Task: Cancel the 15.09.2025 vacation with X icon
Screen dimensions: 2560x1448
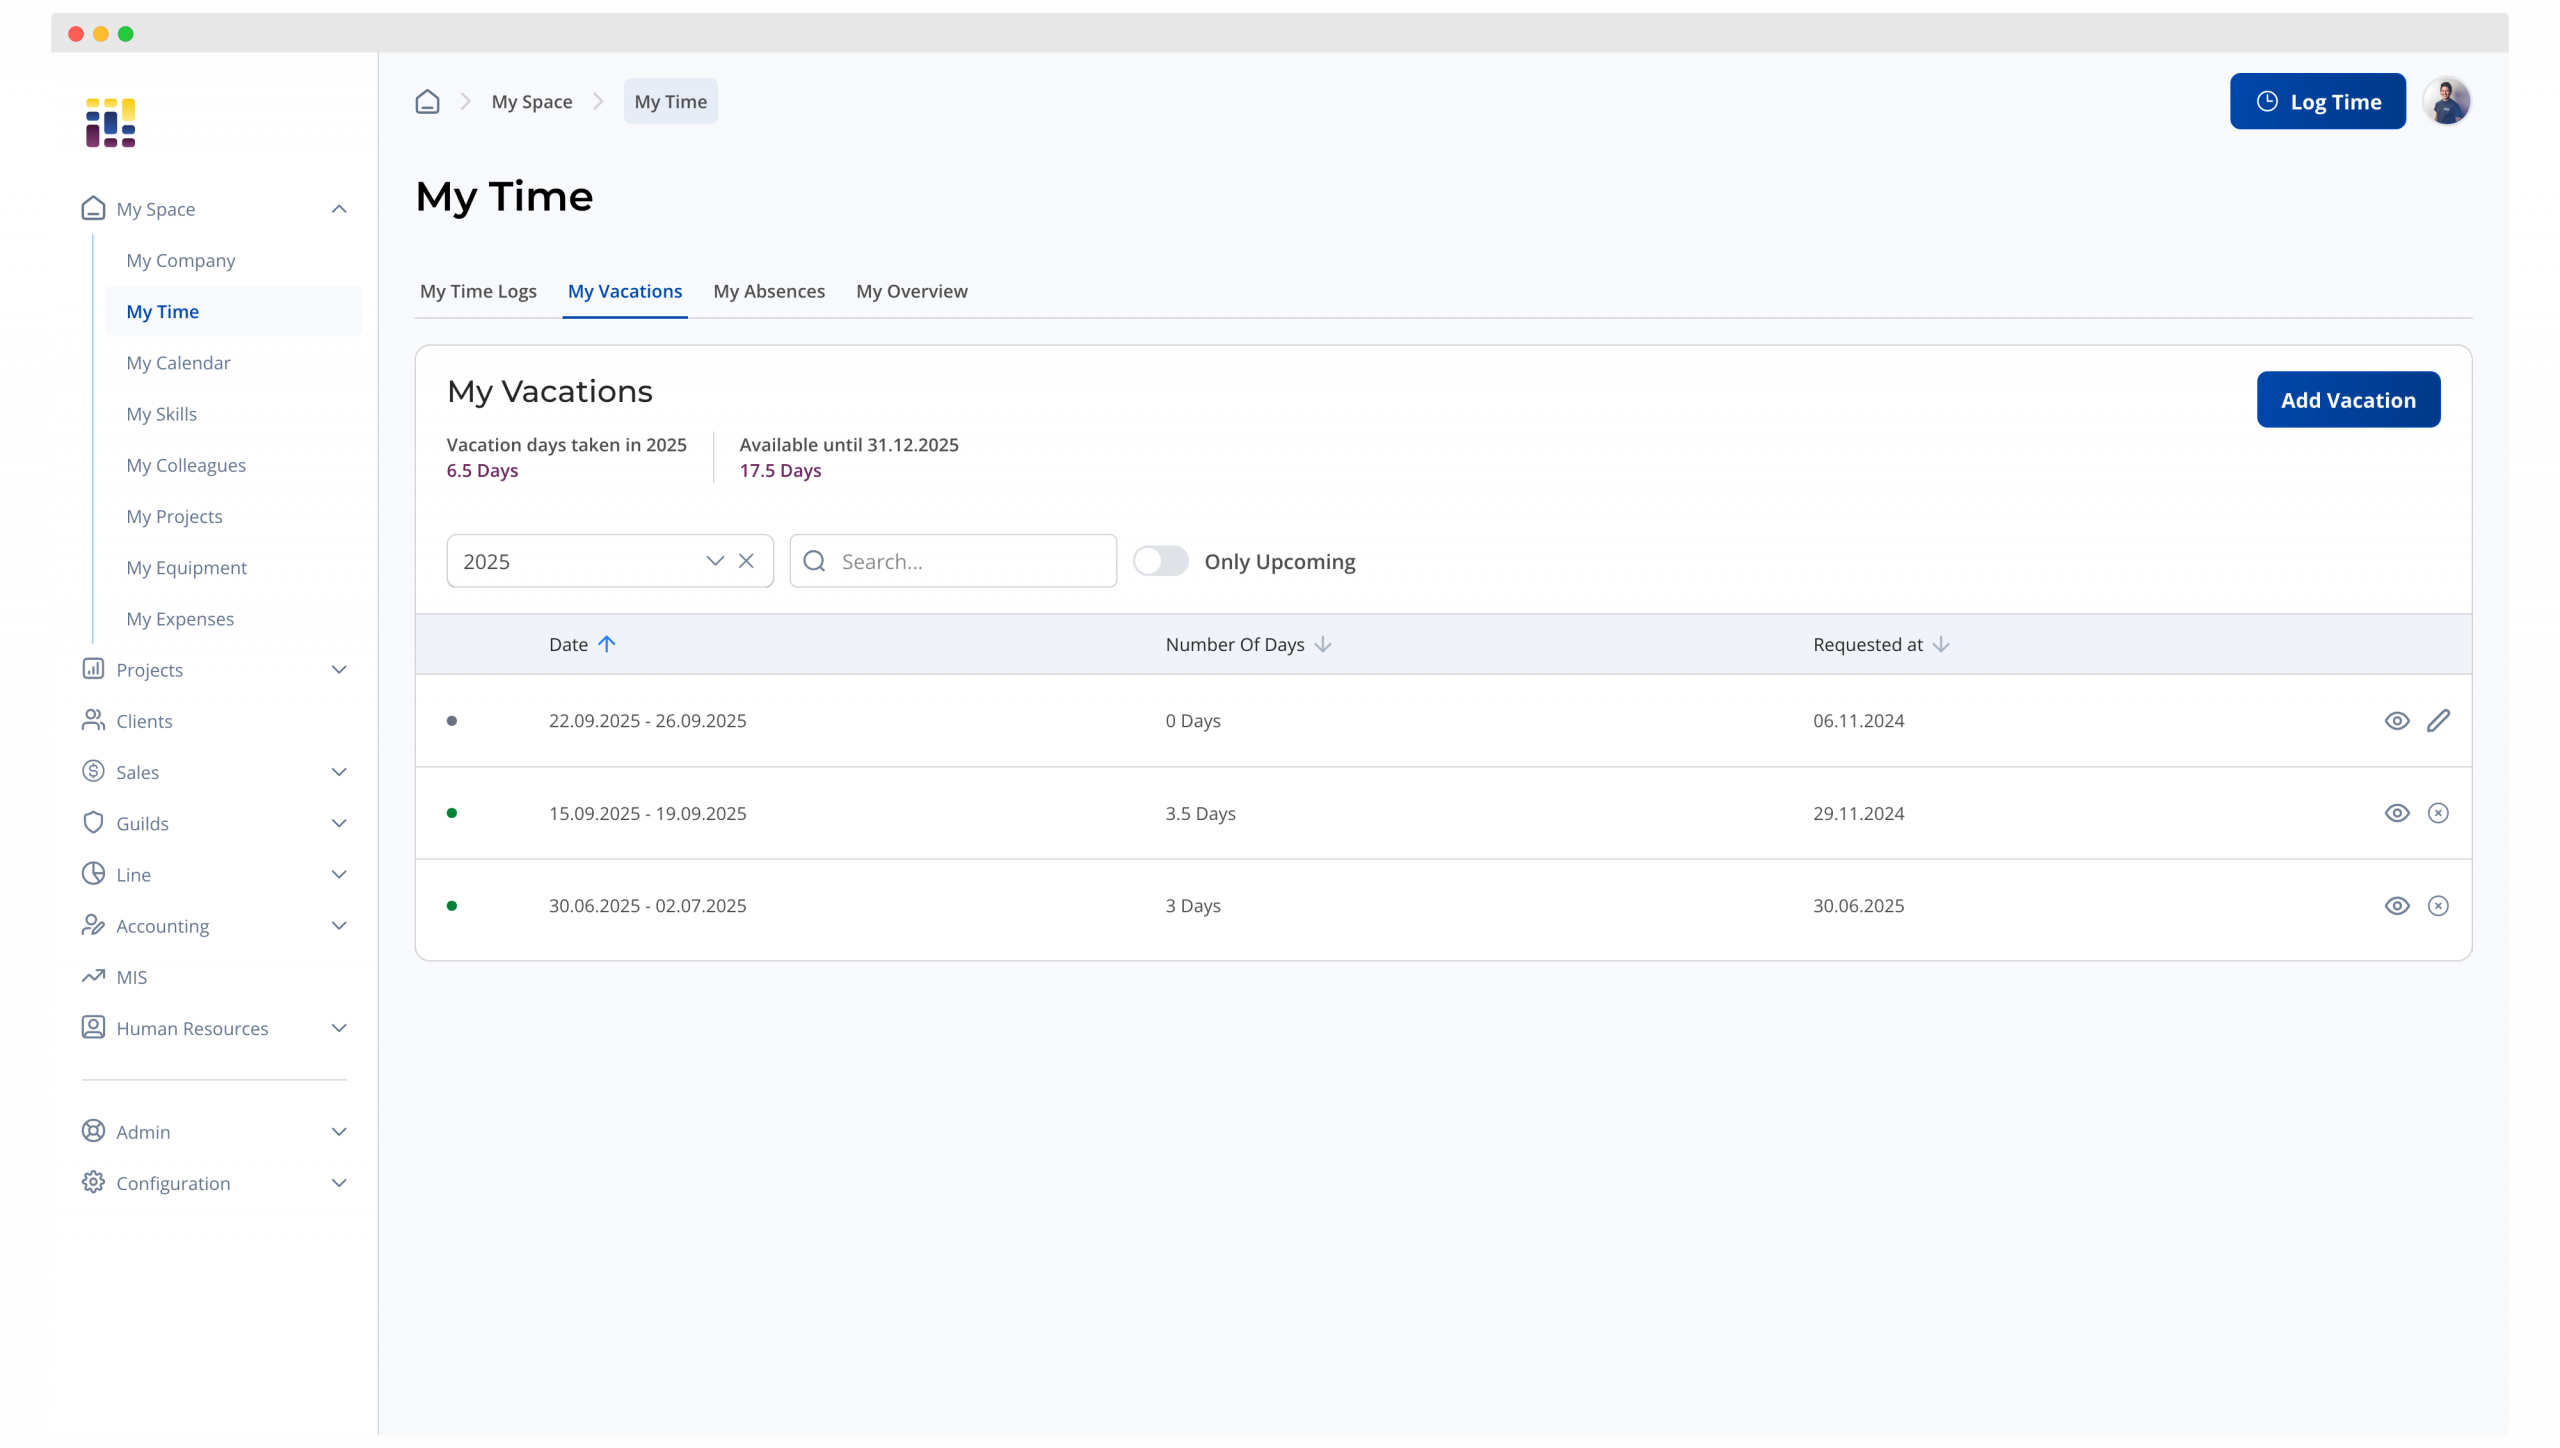Action: pyautogui.click(x=2438, y=813)
